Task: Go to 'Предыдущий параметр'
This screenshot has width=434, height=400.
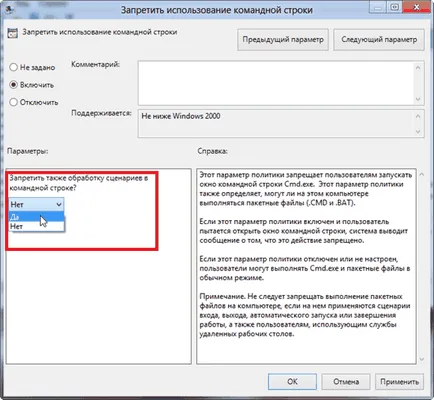Action: 283,40
